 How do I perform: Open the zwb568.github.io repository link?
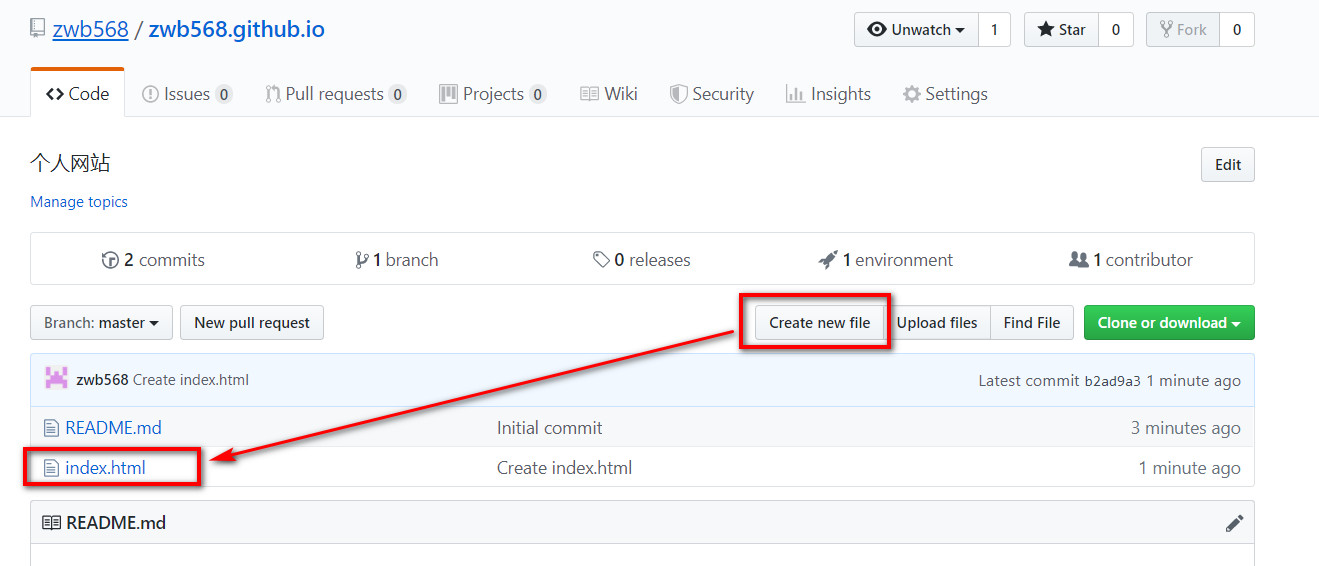[237, 29]
